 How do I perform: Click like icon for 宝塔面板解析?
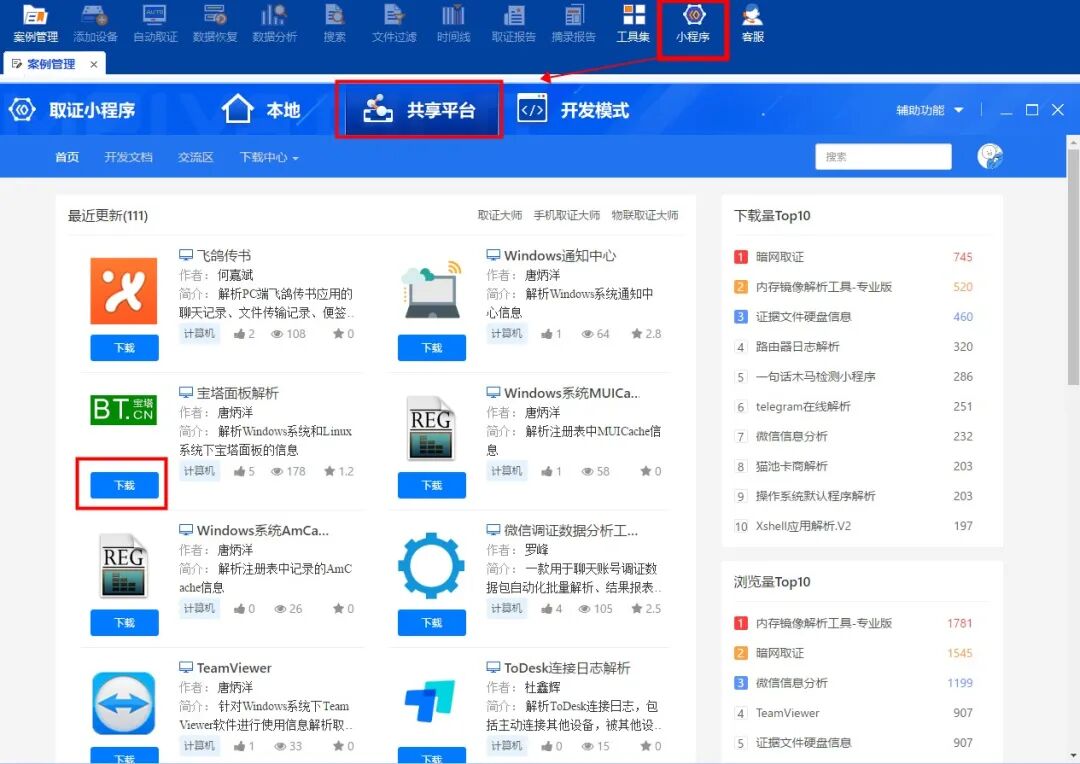[240, 471]
